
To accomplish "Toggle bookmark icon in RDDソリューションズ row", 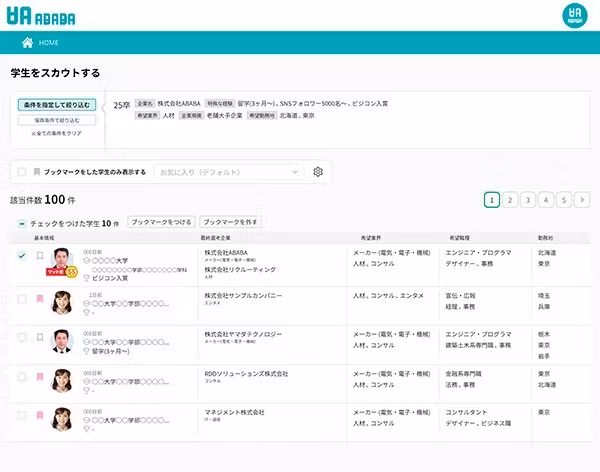I will tap(40, 377).
